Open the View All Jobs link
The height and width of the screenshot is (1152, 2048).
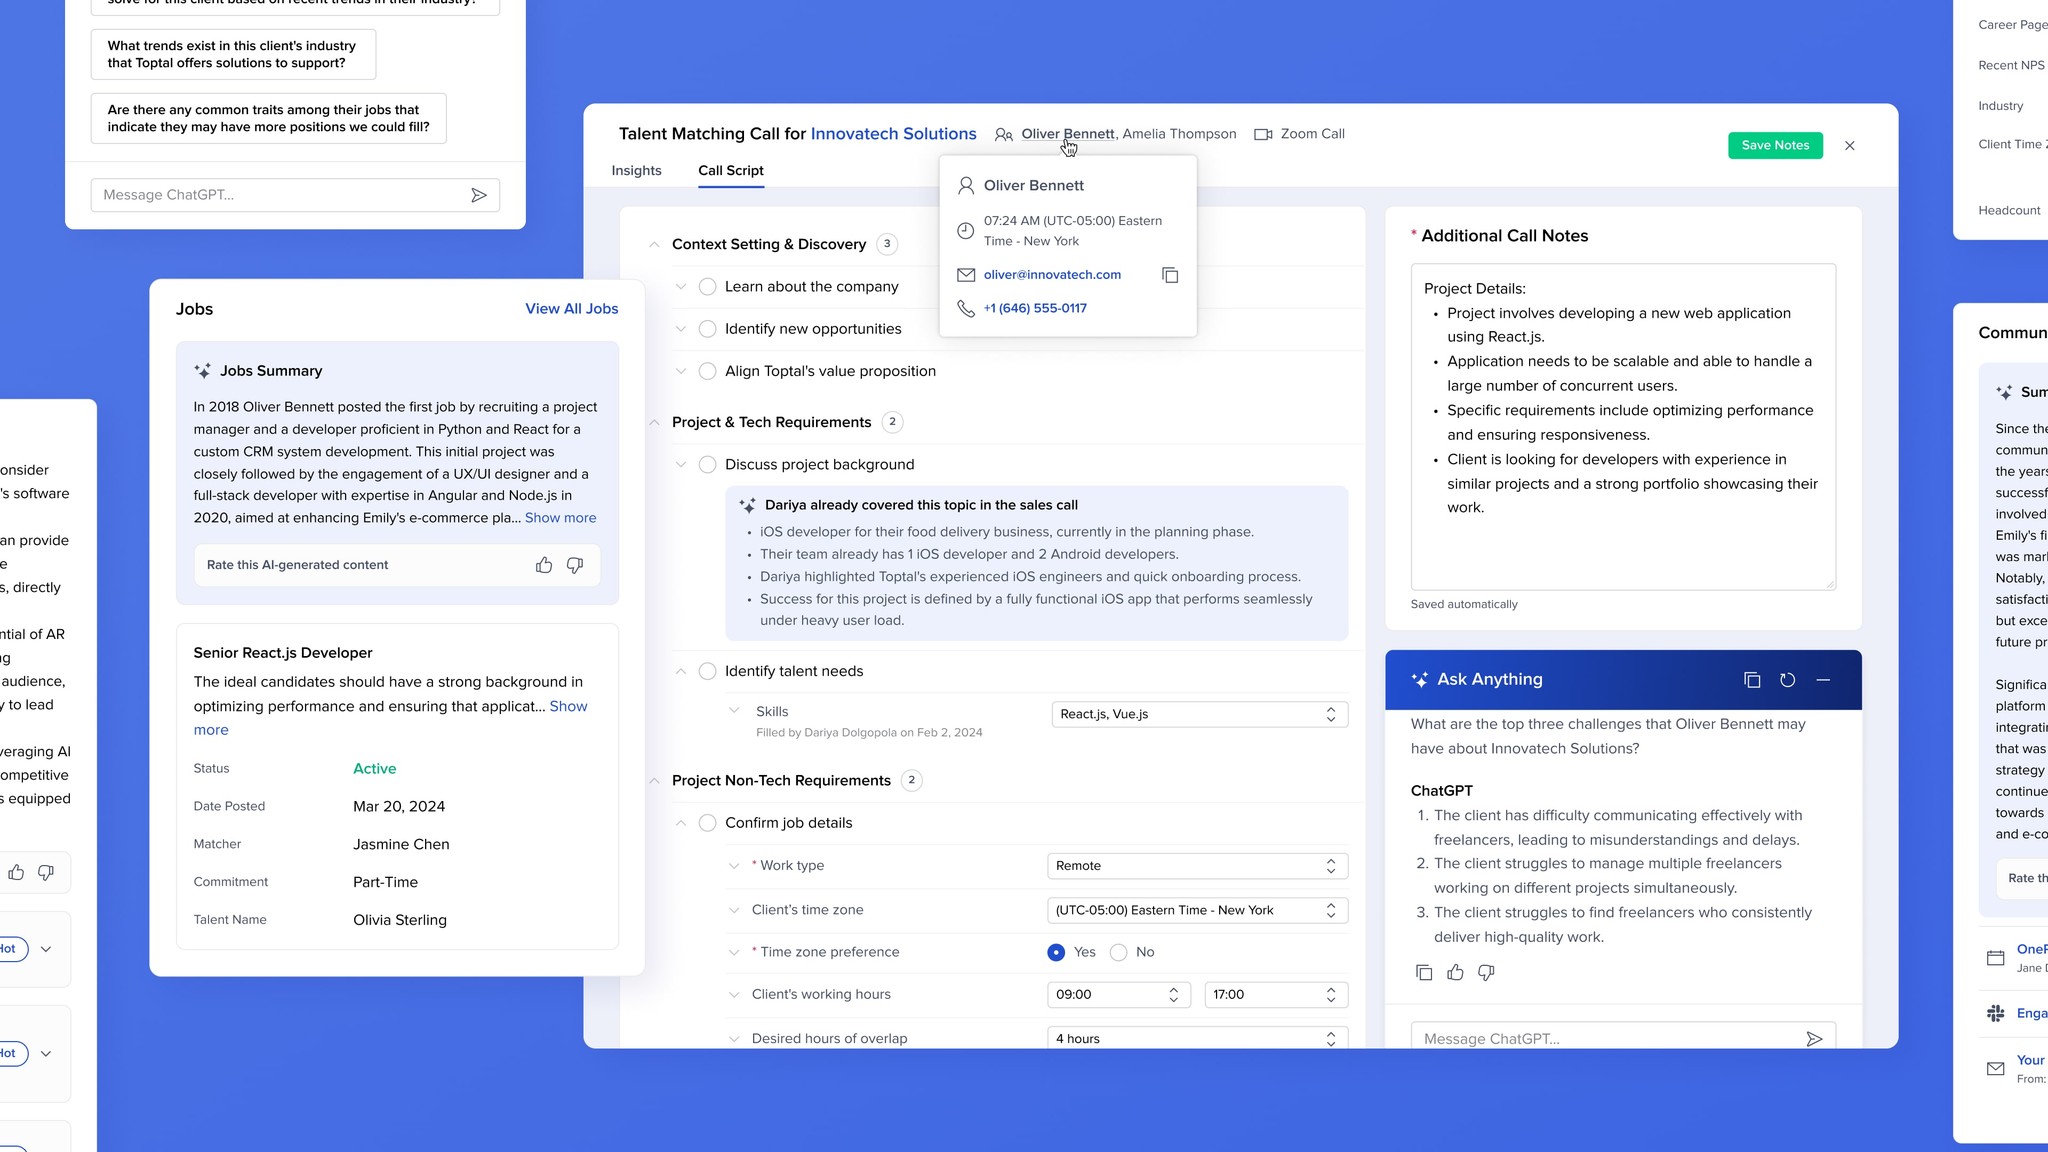point(571,309)
